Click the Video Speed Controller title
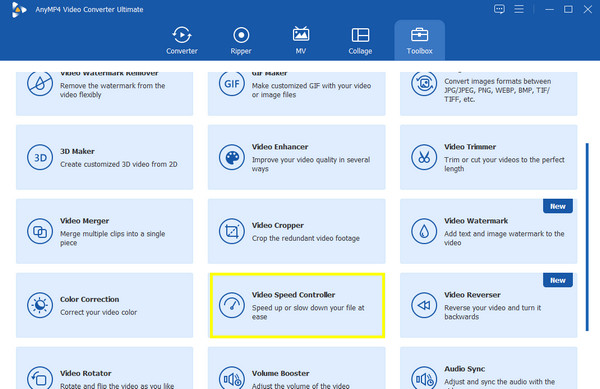 click(293, 295)
